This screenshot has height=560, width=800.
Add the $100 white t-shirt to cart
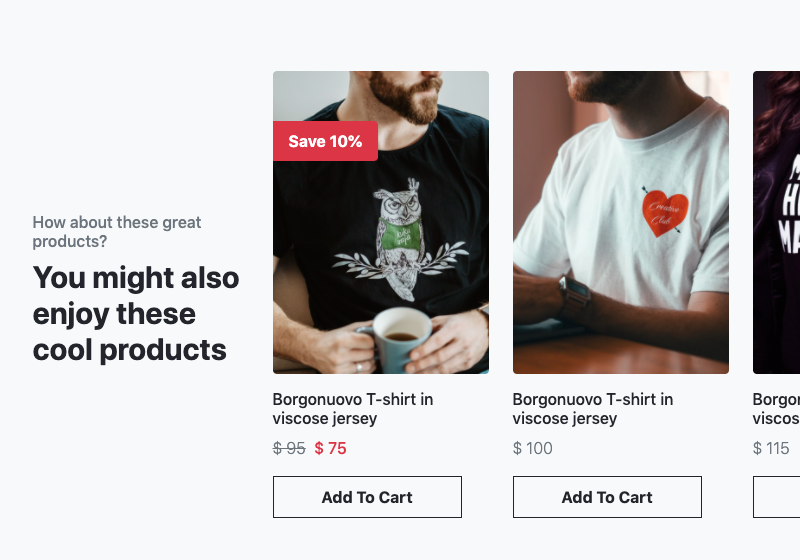coord(607,497)
